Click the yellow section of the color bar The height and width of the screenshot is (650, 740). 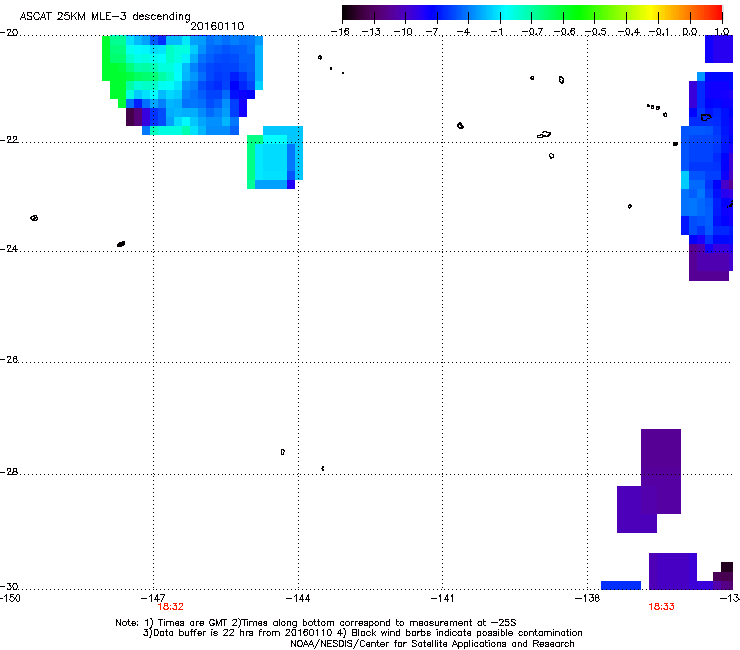coord(649,12)
